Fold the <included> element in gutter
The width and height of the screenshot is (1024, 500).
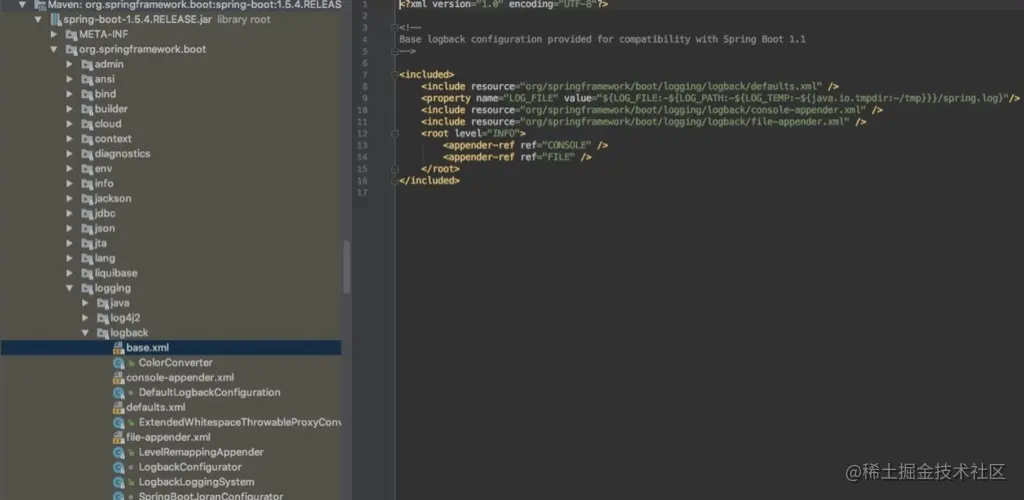point(394,74)
